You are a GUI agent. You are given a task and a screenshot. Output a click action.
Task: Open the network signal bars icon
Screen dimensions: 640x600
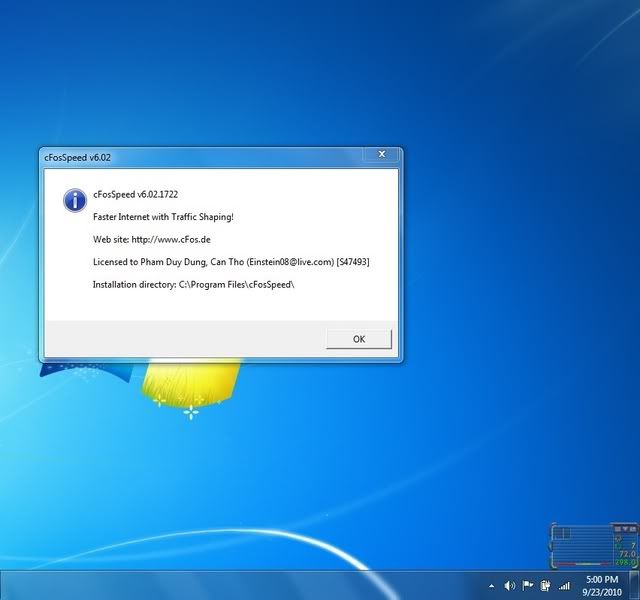coord(564,587)
